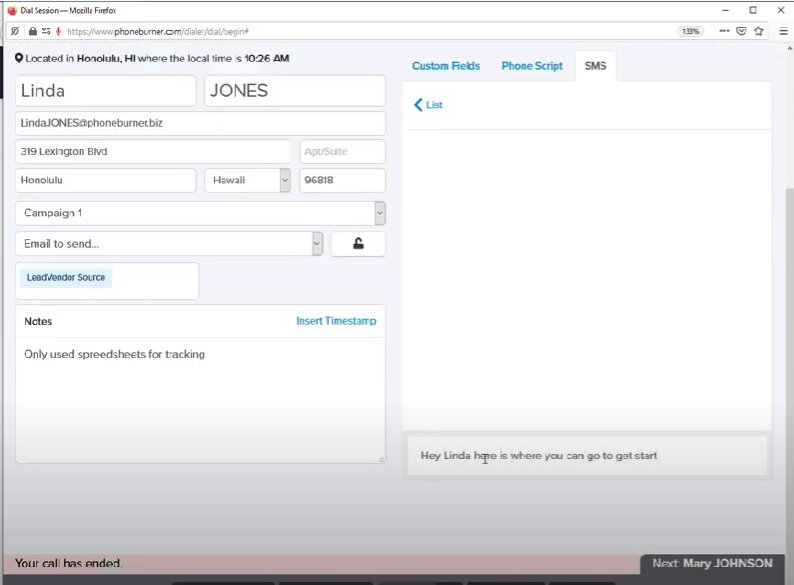Click the last name field containing JONES
The image size is (794, 585).
[x=295, y=91]
